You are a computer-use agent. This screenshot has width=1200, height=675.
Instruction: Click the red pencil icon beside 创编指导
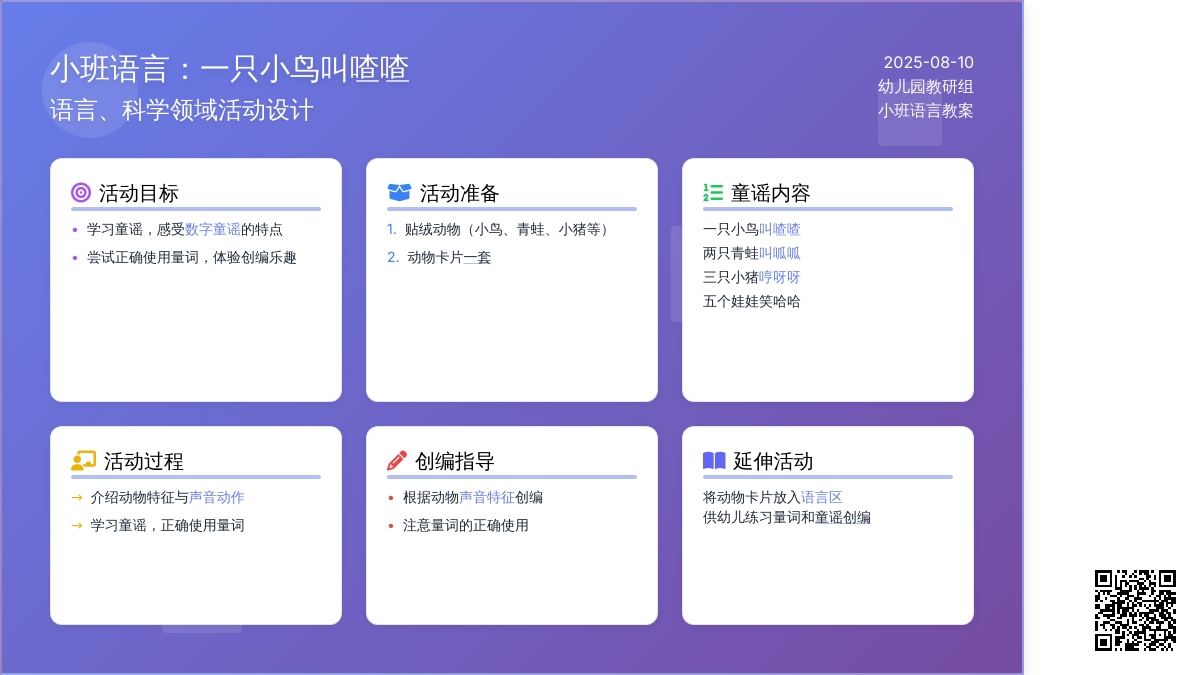397,461
